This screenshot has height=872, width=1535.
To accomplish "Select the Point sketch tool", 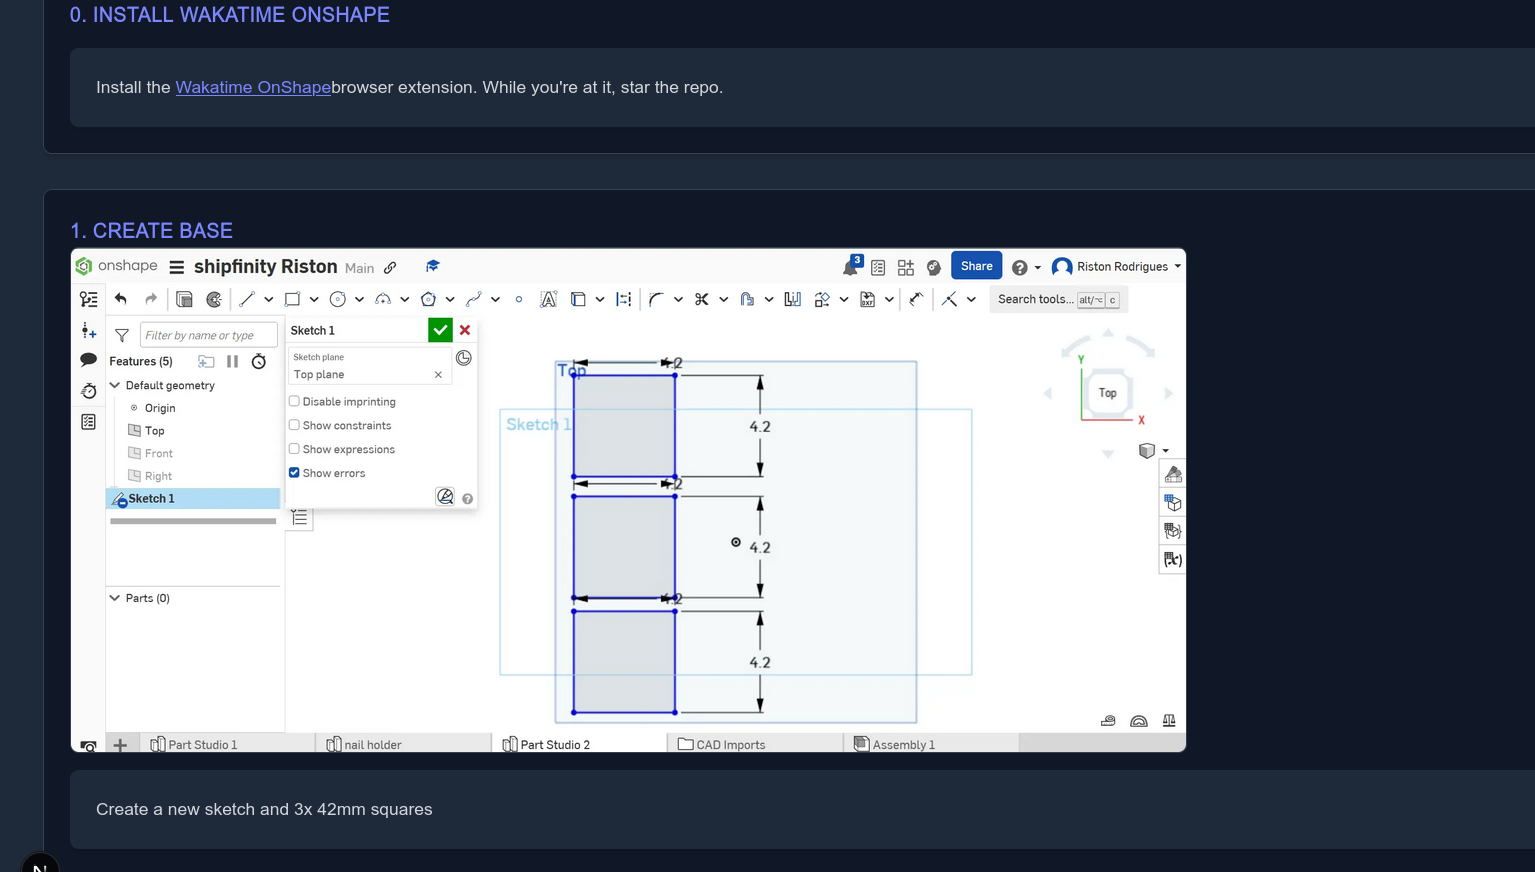I will tap(518, 299).
